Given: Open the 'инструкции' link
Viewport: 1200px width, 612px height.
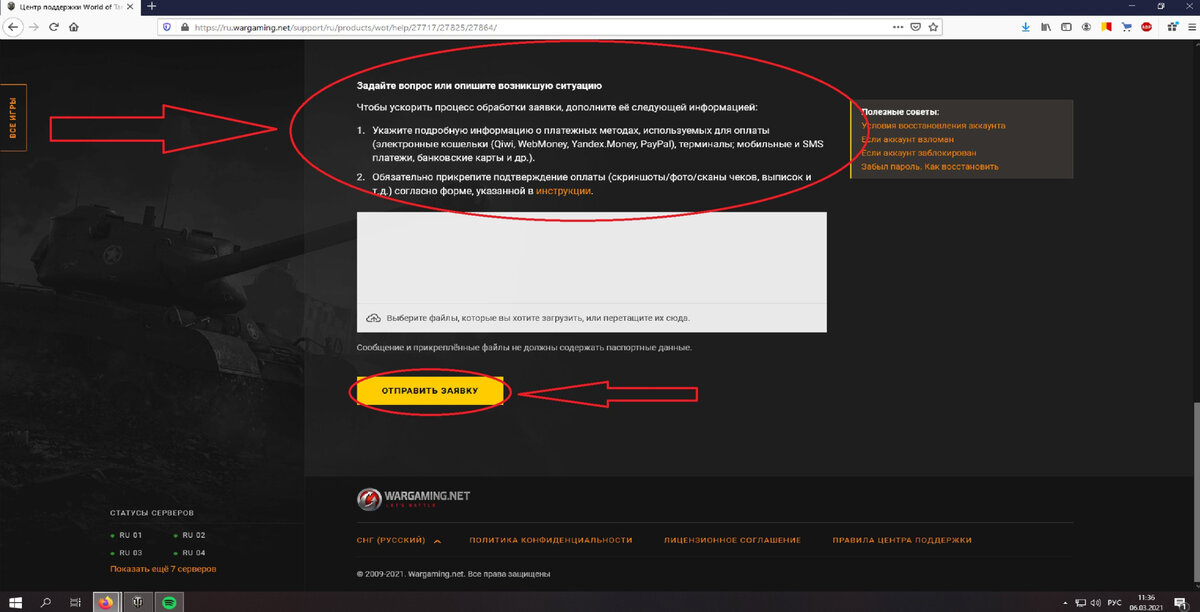Looking at the screenshot, I should point(563,190).
